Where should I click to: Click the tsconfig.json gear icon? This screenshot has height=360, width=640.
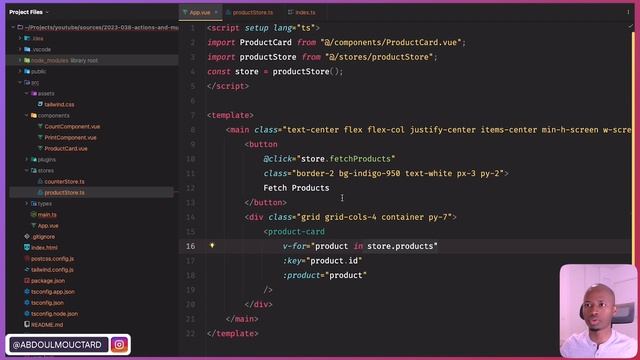27,303
